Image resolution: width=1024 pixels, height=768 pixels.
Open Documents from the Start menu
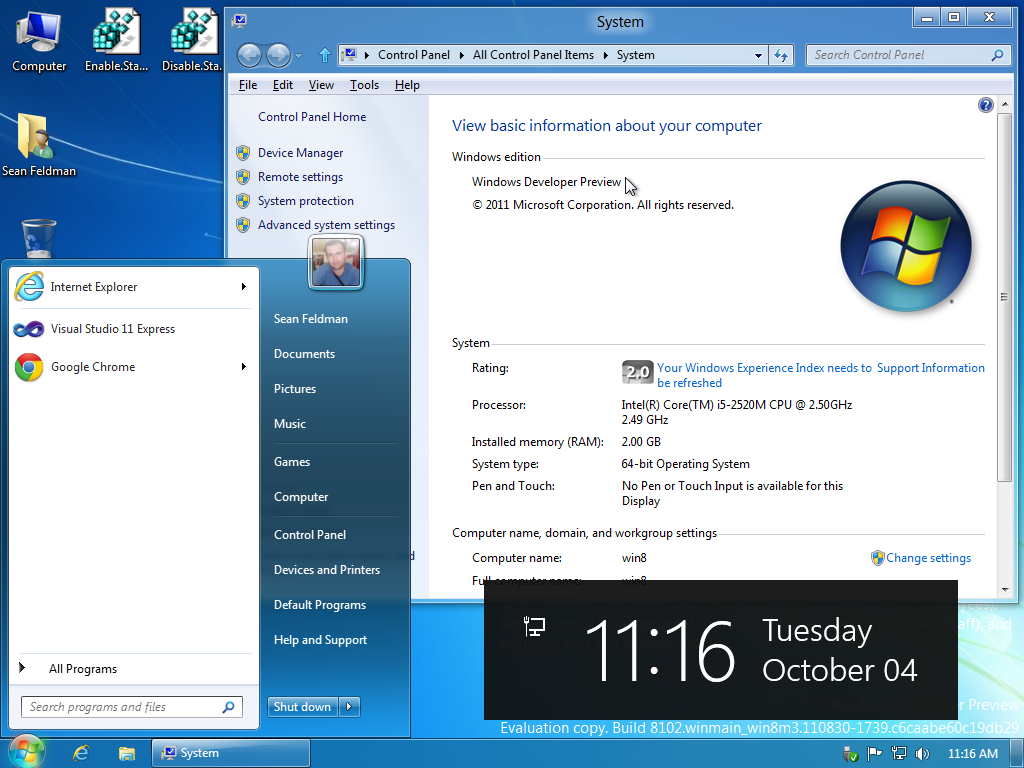tap(304, 354)
